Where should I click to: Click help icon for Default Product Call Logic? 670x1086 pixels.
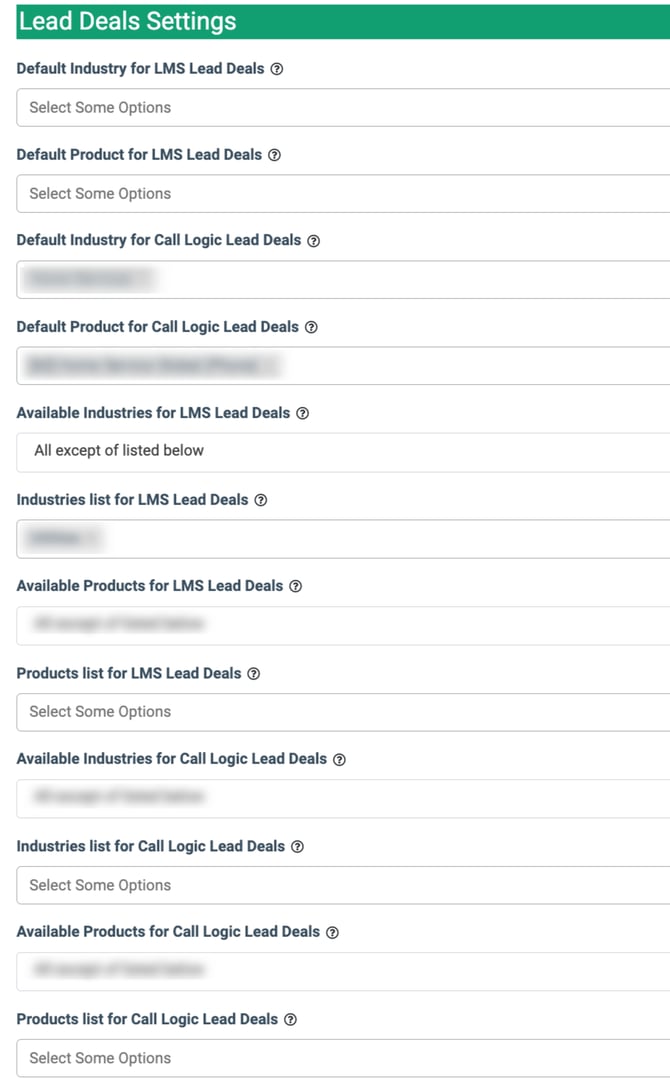[311, 327]
